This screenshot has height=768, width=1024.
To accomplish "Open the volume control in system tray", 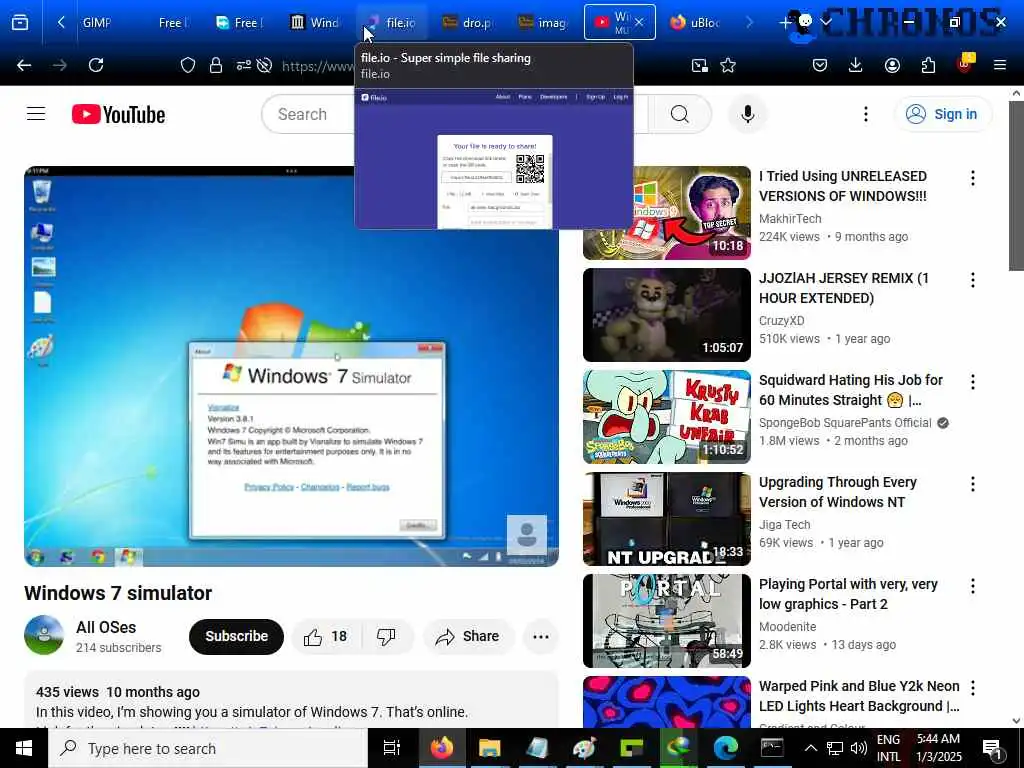I will (859, 748).
